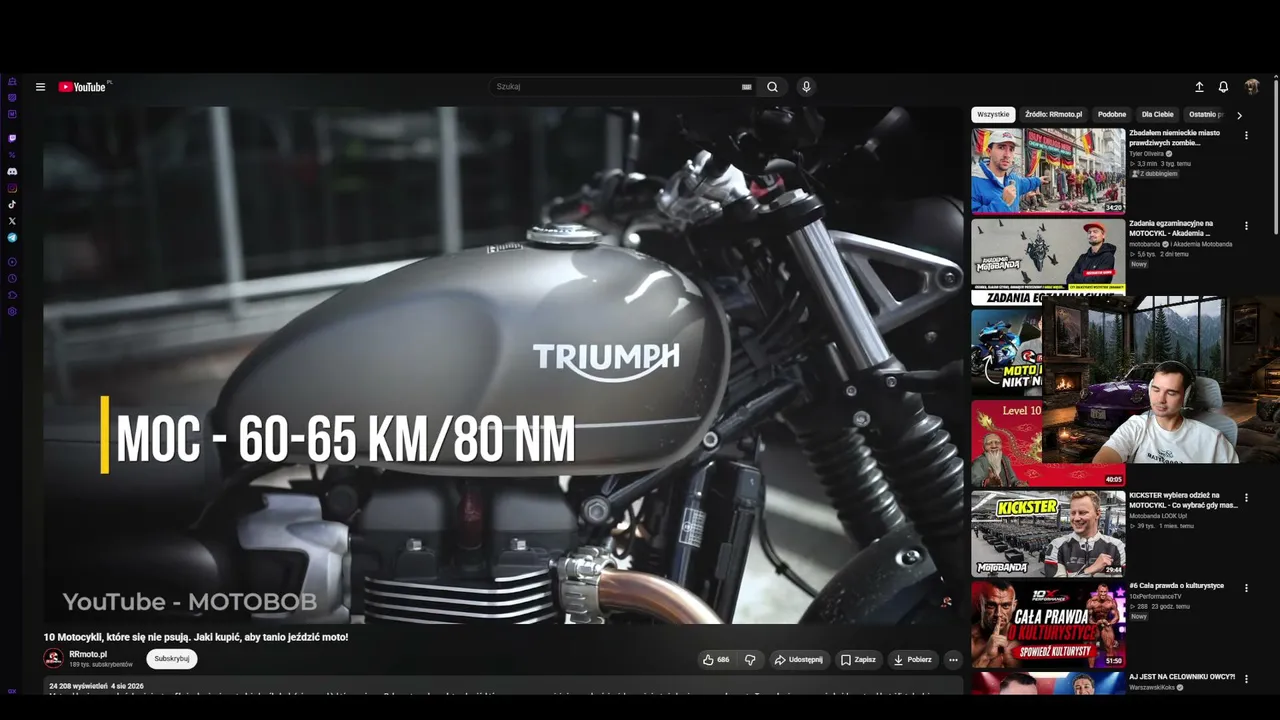Open the account avatar menu
Image resolution: width=1280 pixels, height=720 pixels.
pos(1252,87)
